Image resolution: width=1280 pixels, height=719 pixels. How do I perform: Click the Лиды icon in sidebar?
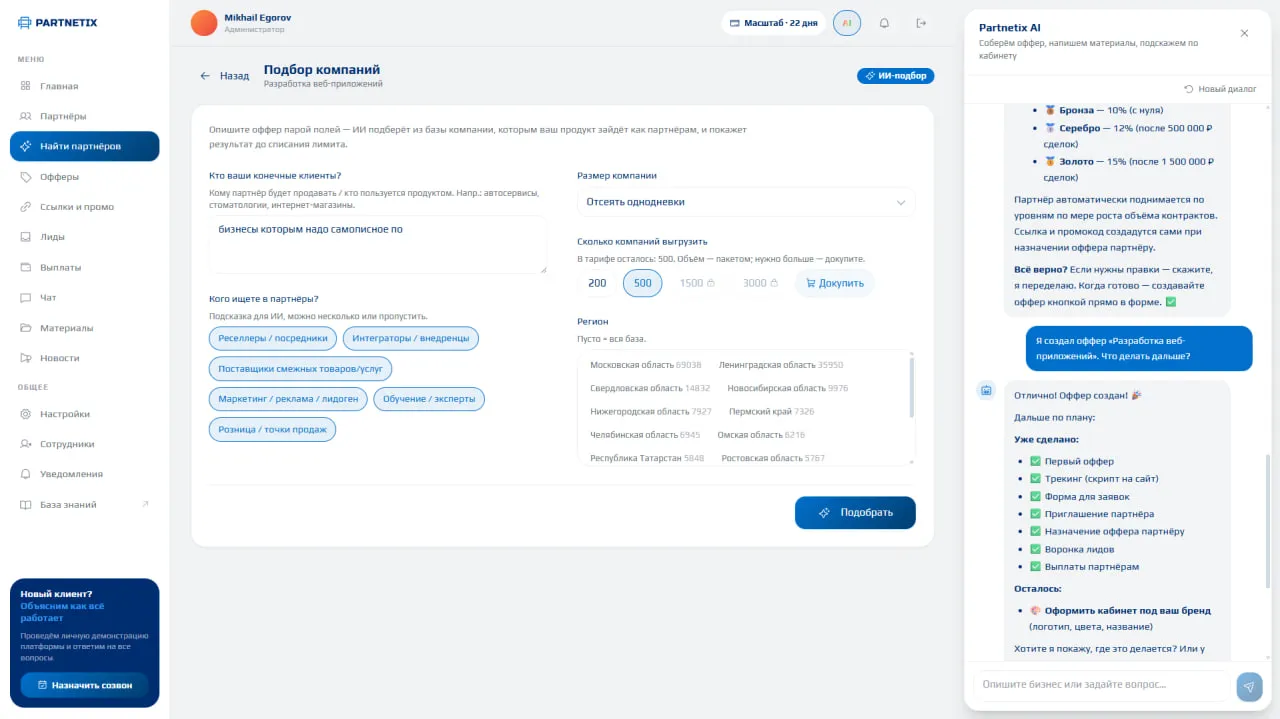(x=26, y=237)
